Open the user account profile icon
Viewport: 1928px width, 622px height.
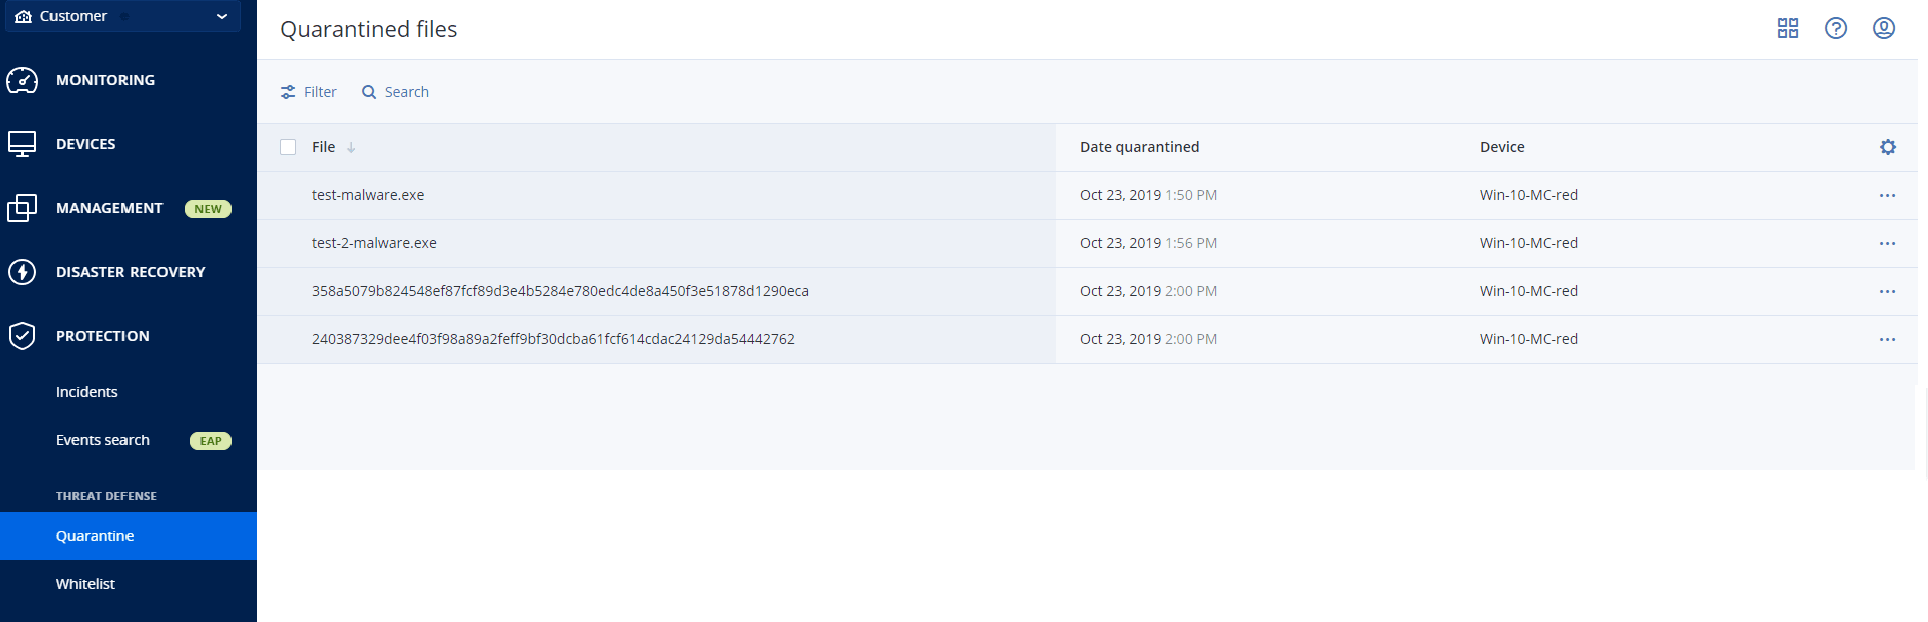pos(1884,28)
